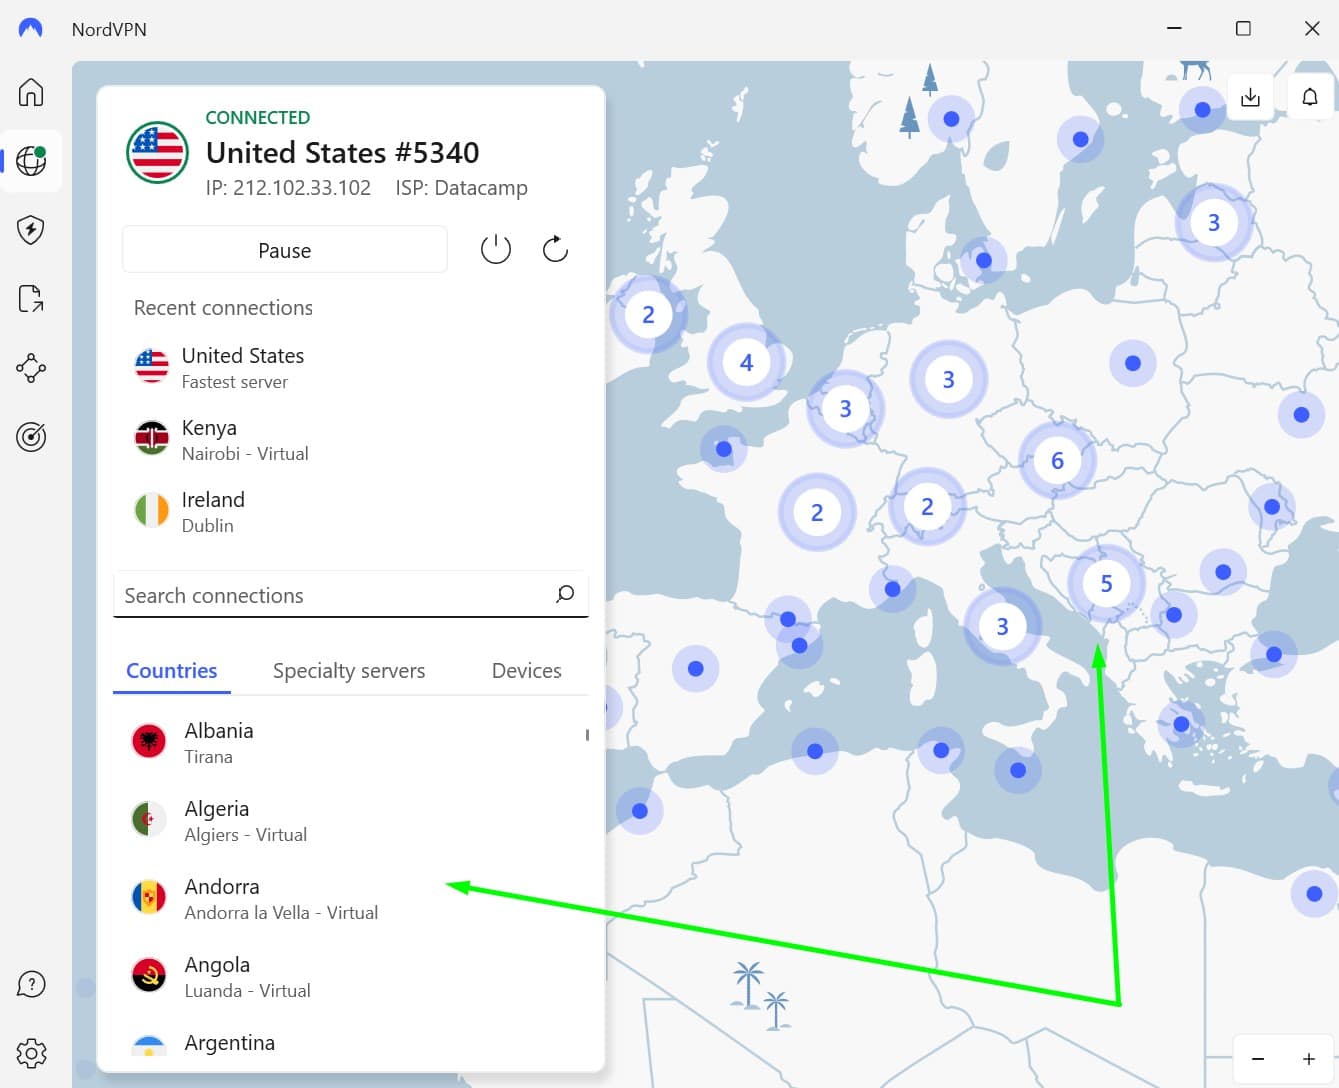Click the power disconnect icon
Viewport: 1339px width, 1088px height.
[x=496, y=249]
